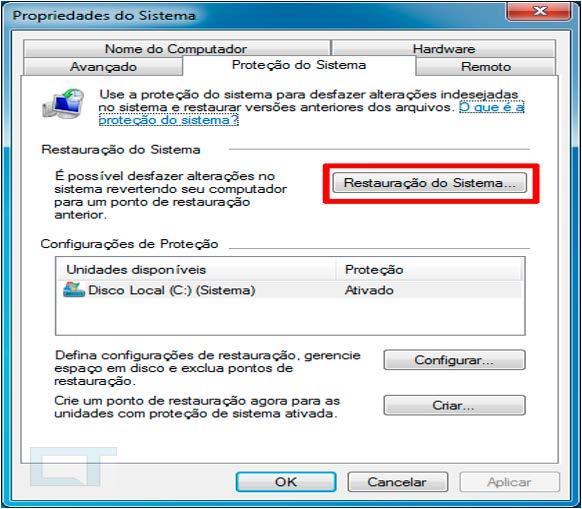Select the Proteção do Sistema tab
The image size is (582, 509).
coord(299,65)
